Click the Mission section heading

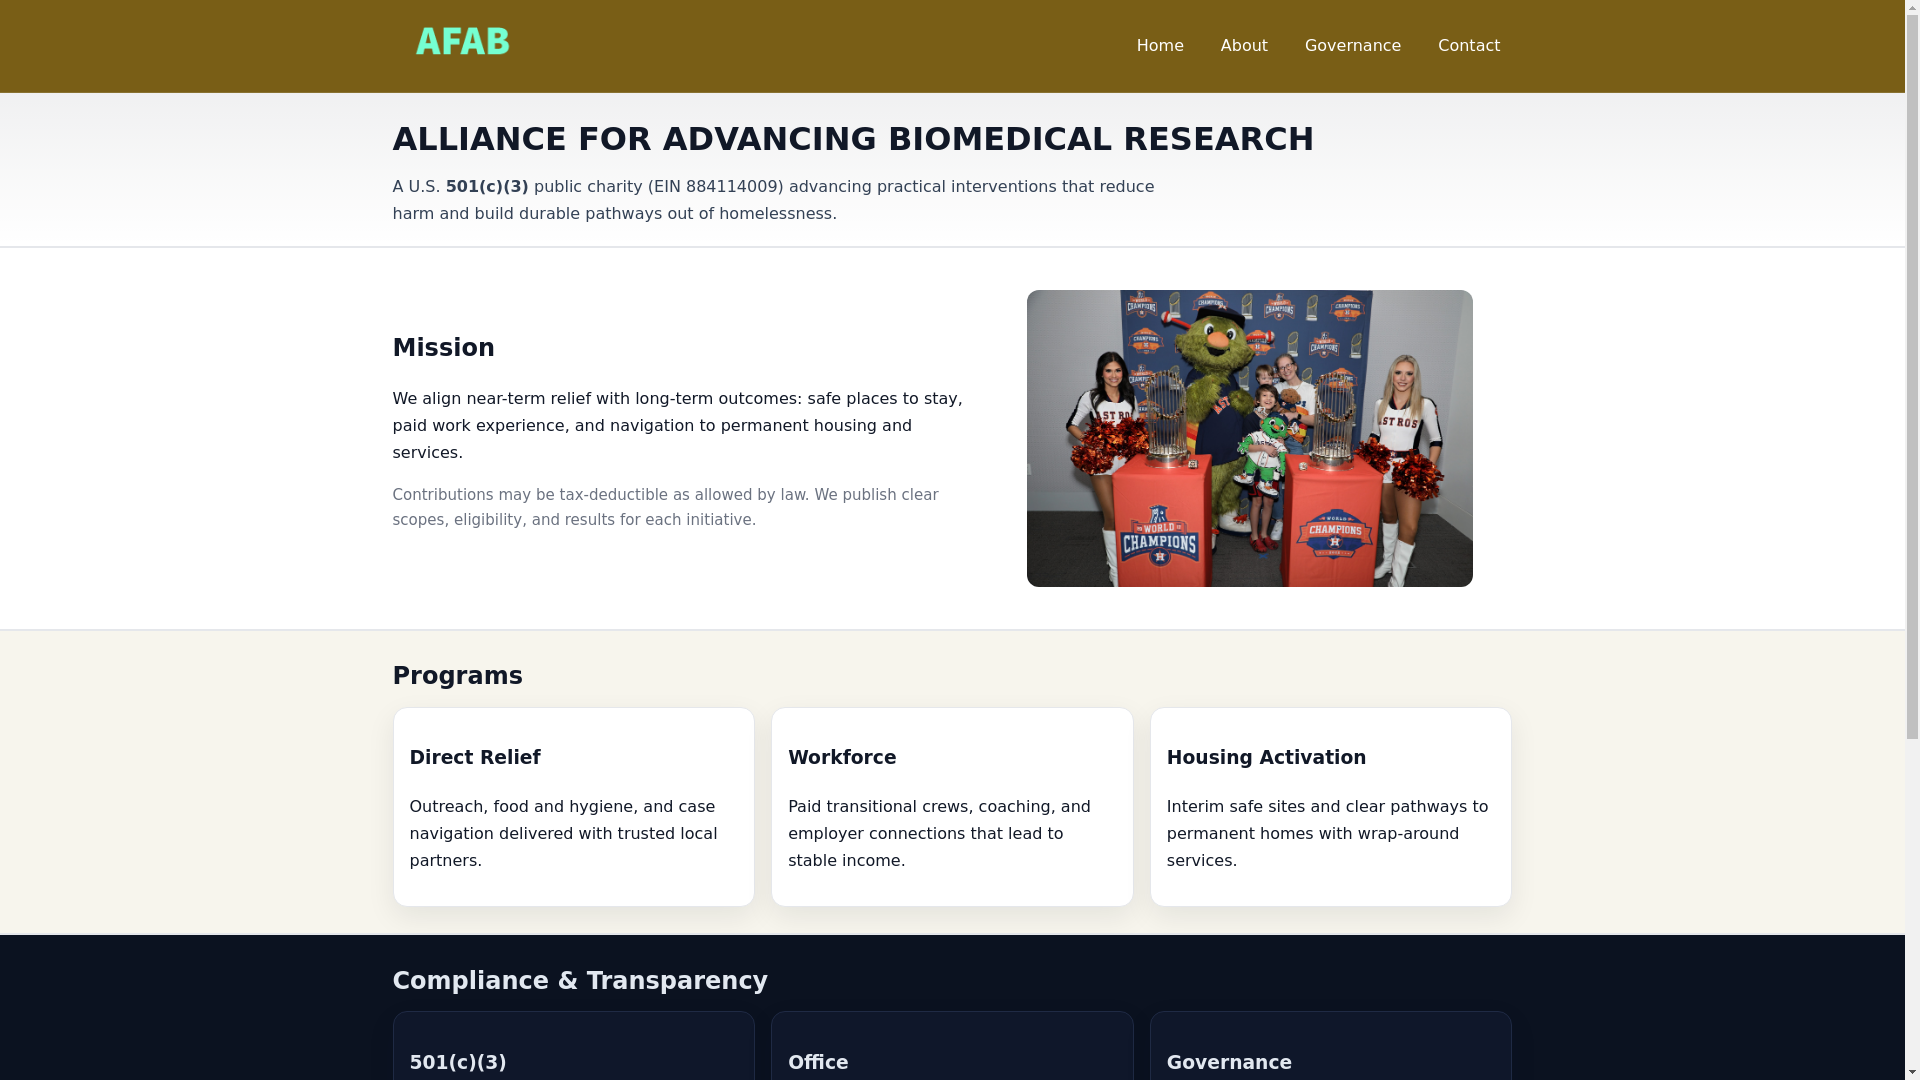pos(443,348)
